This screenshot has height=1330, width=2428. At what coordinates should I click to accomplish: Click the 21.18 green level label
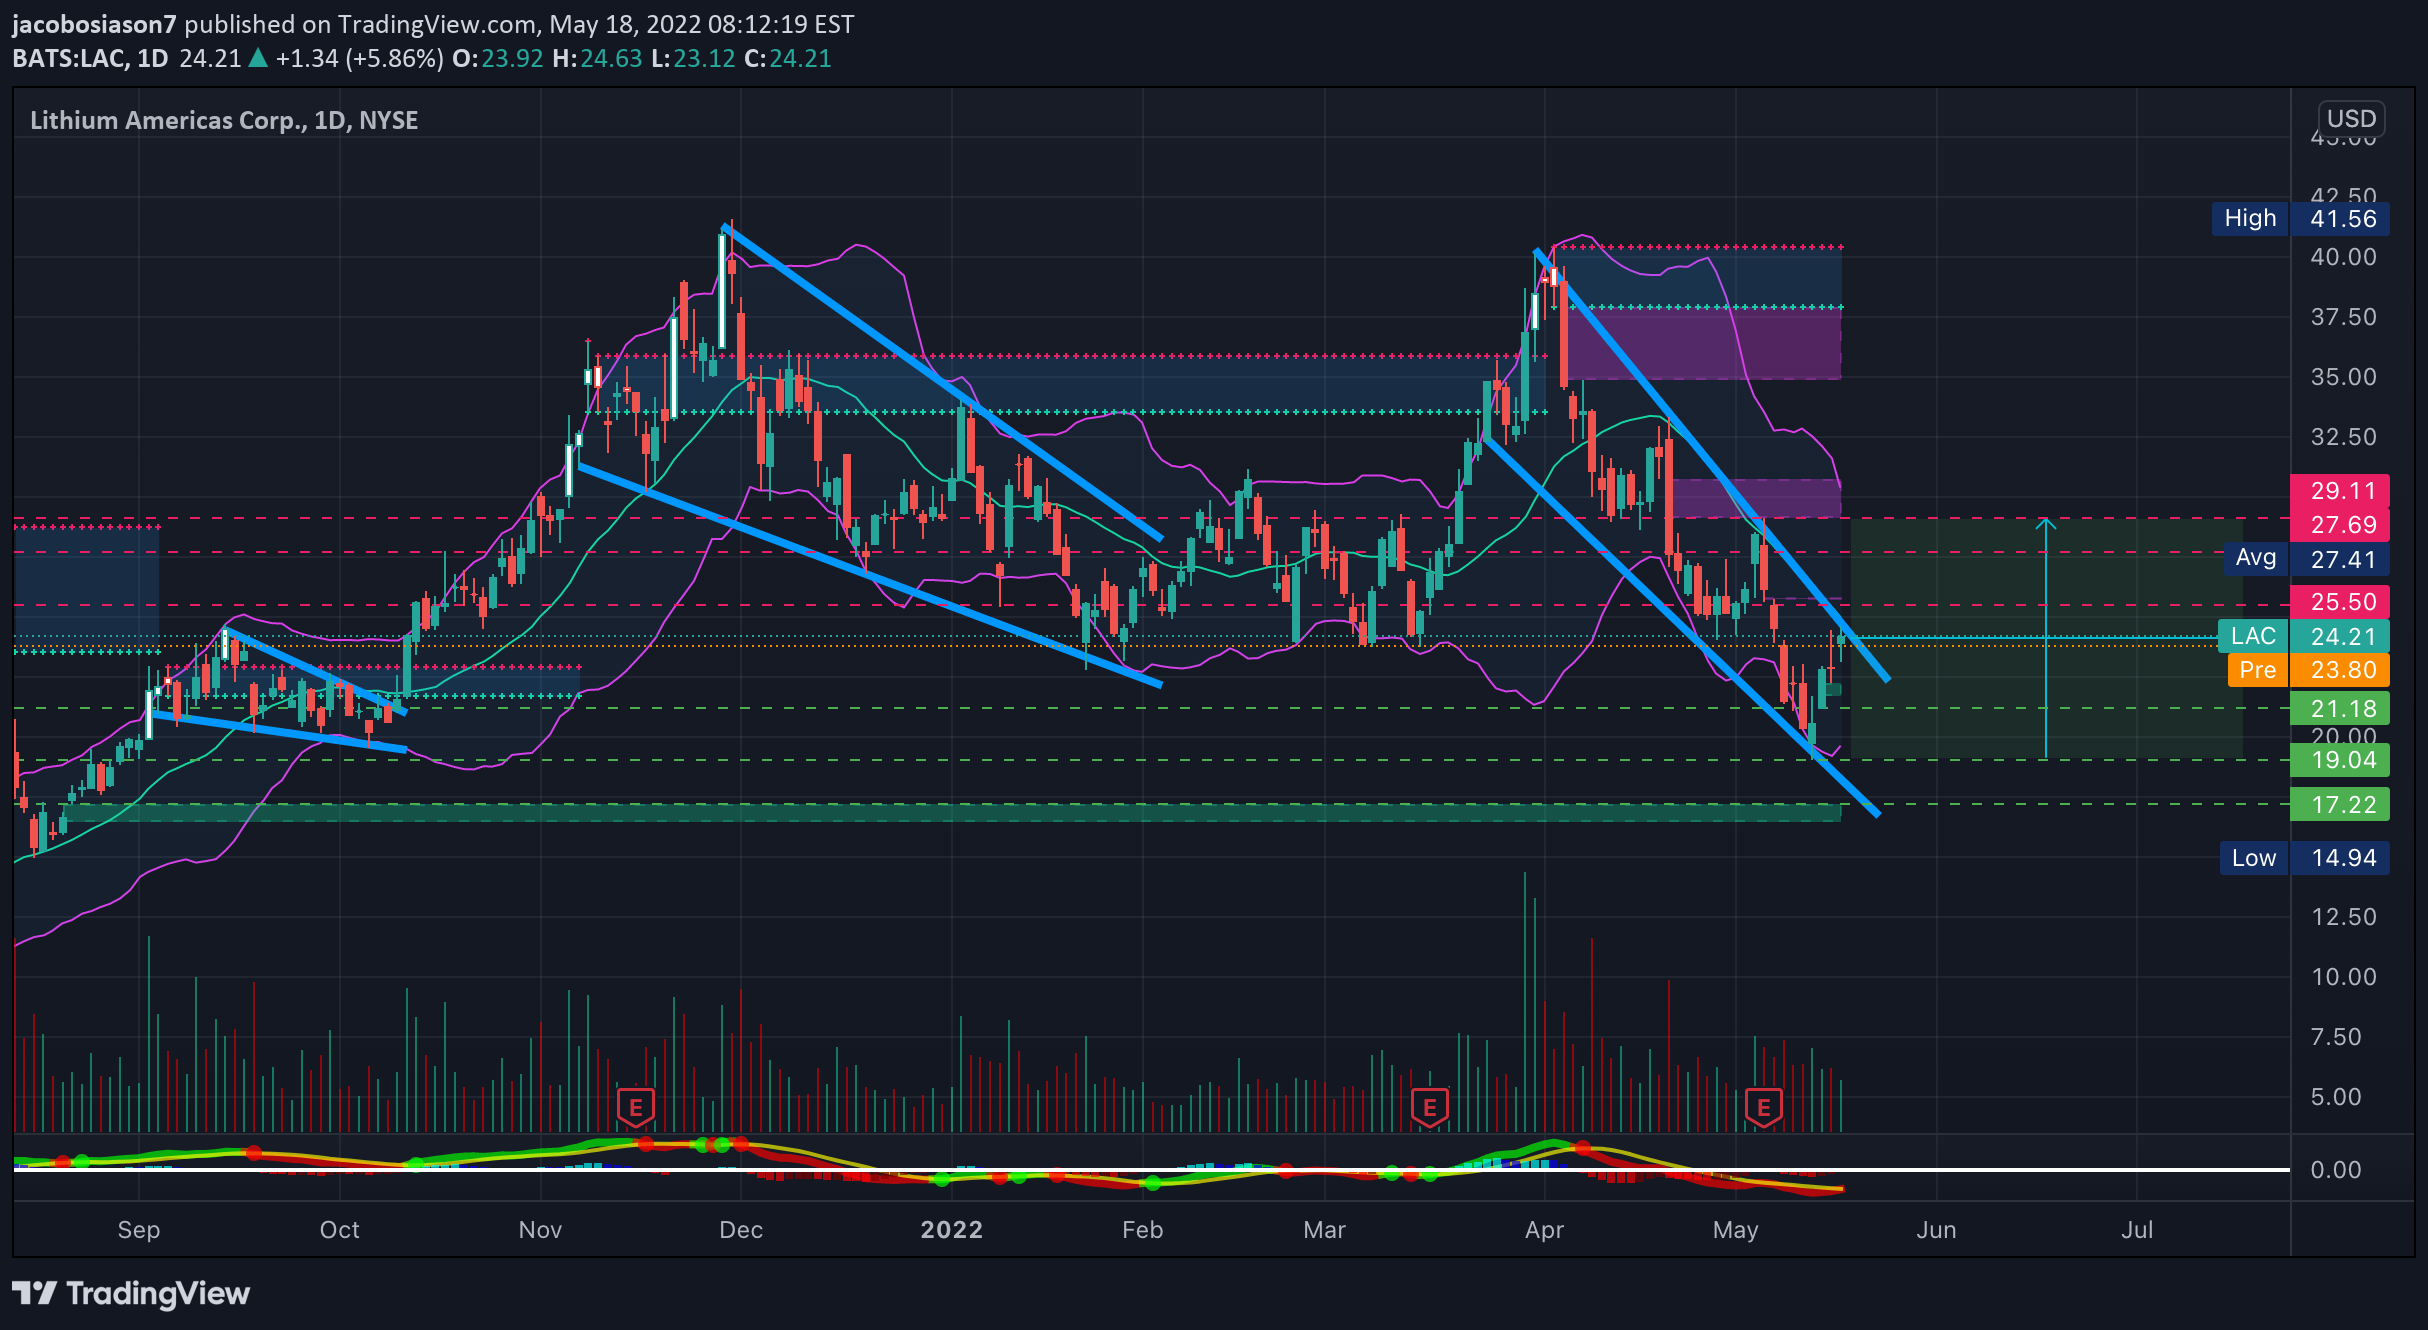pyautogui.click(x=2340, y=709)
